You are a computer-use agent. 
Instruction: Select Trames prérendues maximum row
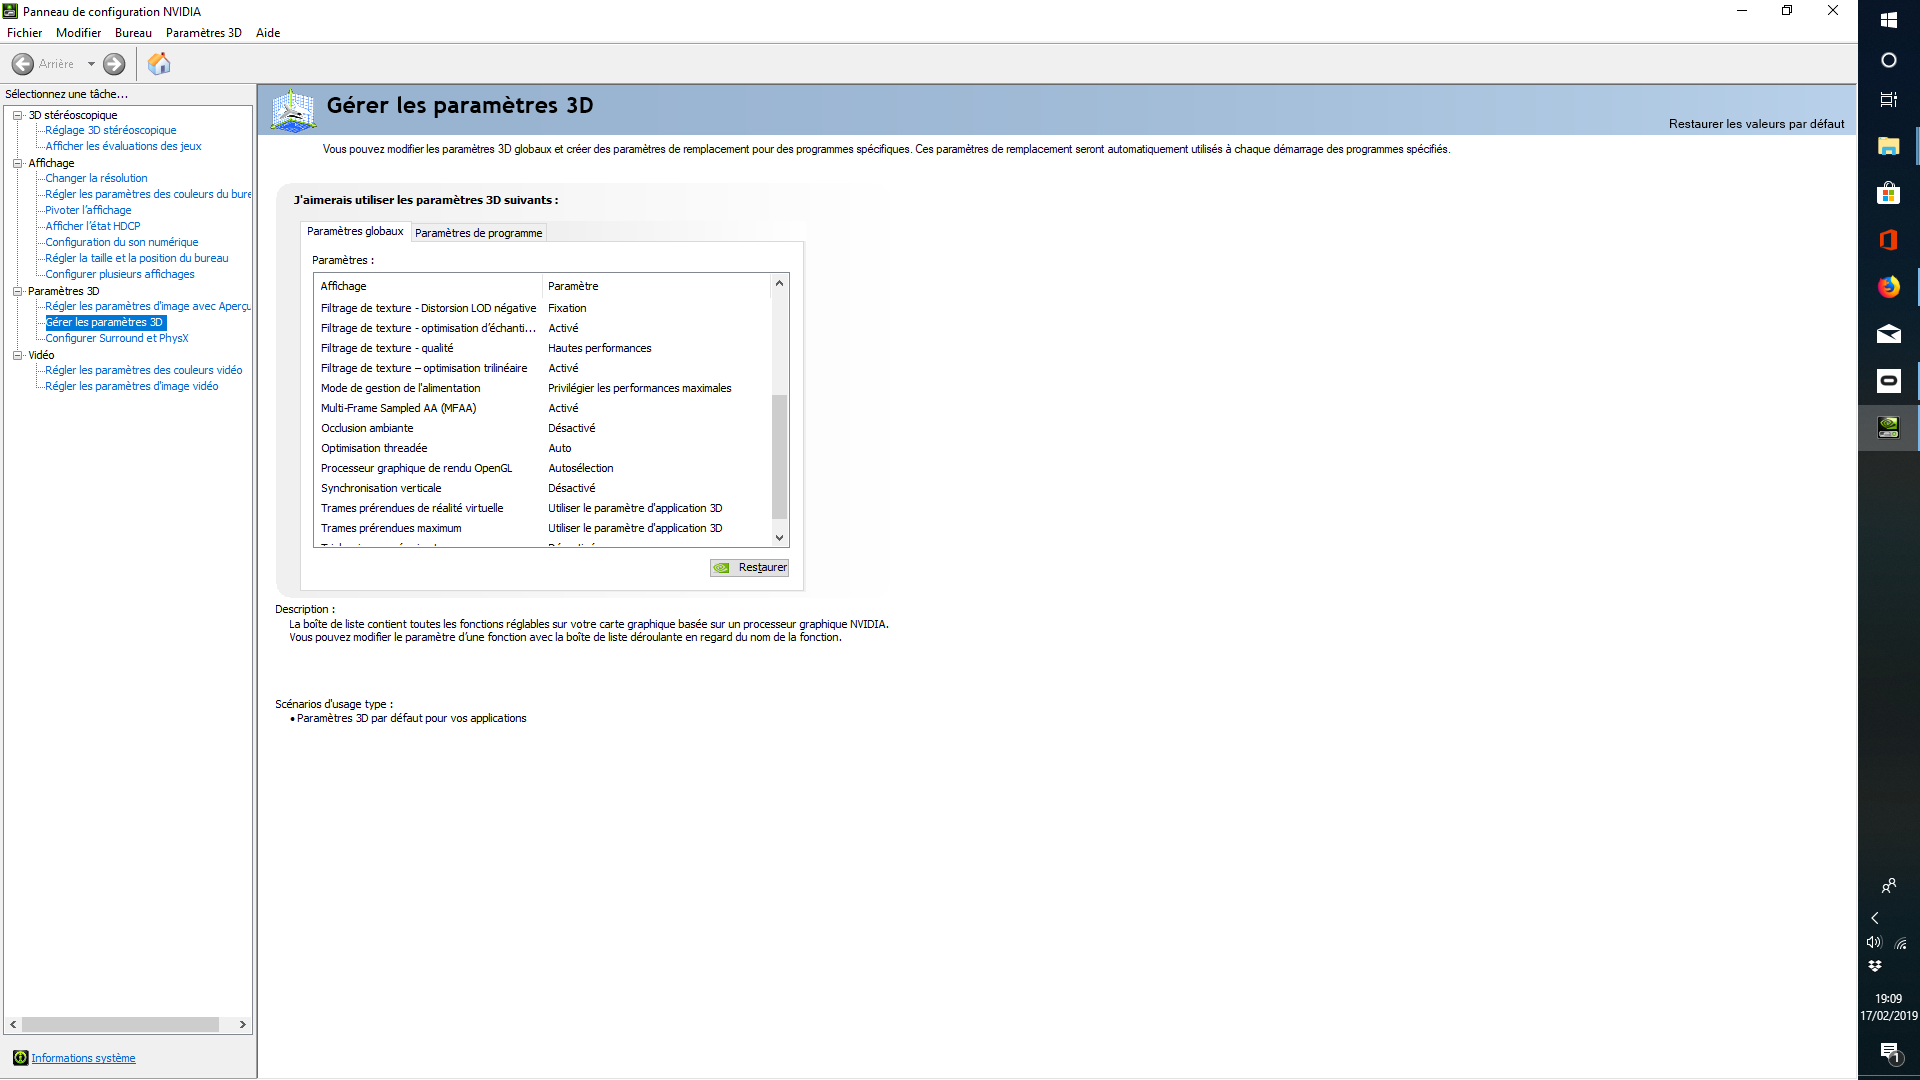[543, 528]
